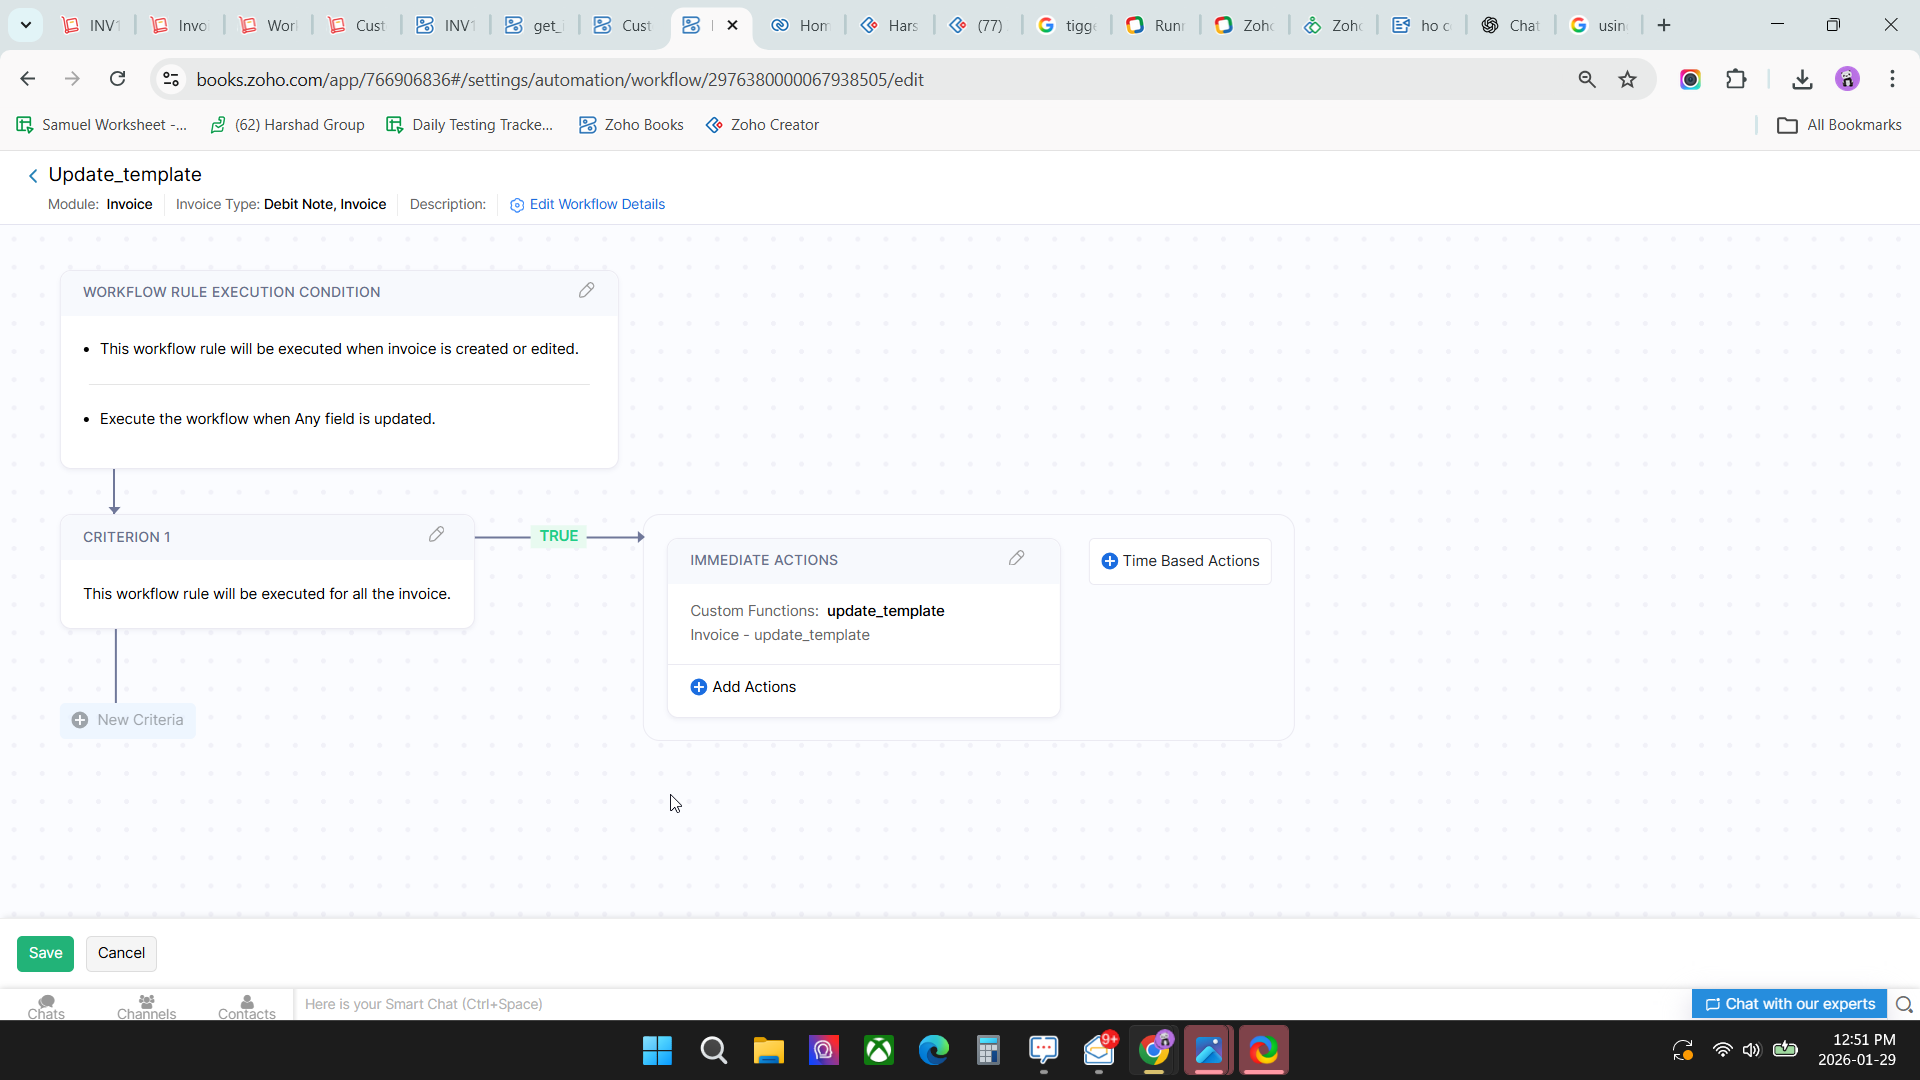Open File Explorer from the Windows taskbar
Screen dimensions: 1920x1080
tap(768, 1051)
